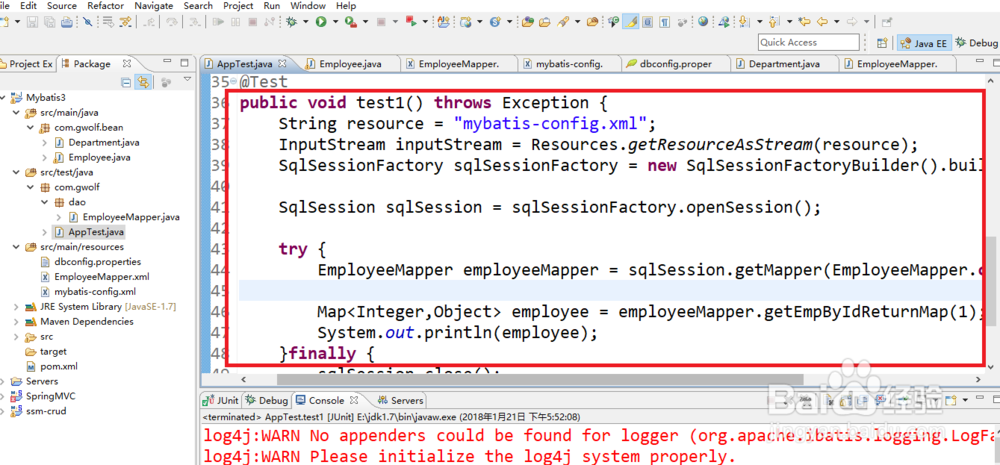Open the Back history dropdown arrow
The image size is (1000, 465).
point(837,22)
